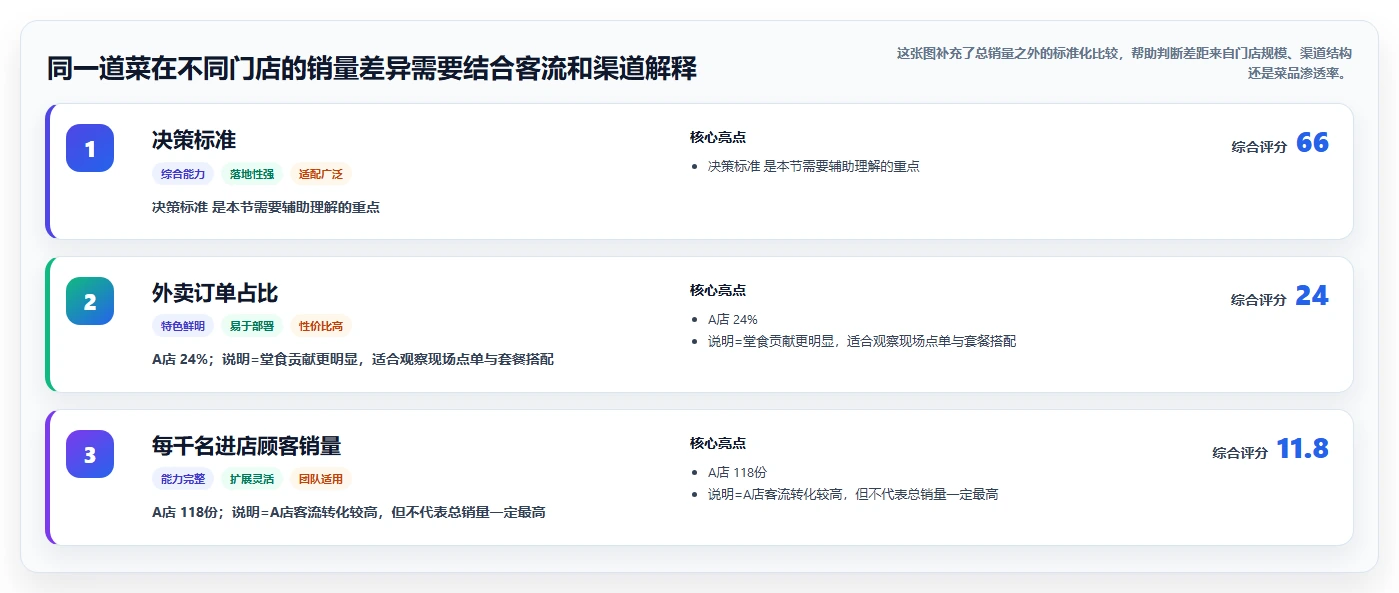Select the 特色鲜明 tag
Screen dimensions: 1399x593
[183, 326]
